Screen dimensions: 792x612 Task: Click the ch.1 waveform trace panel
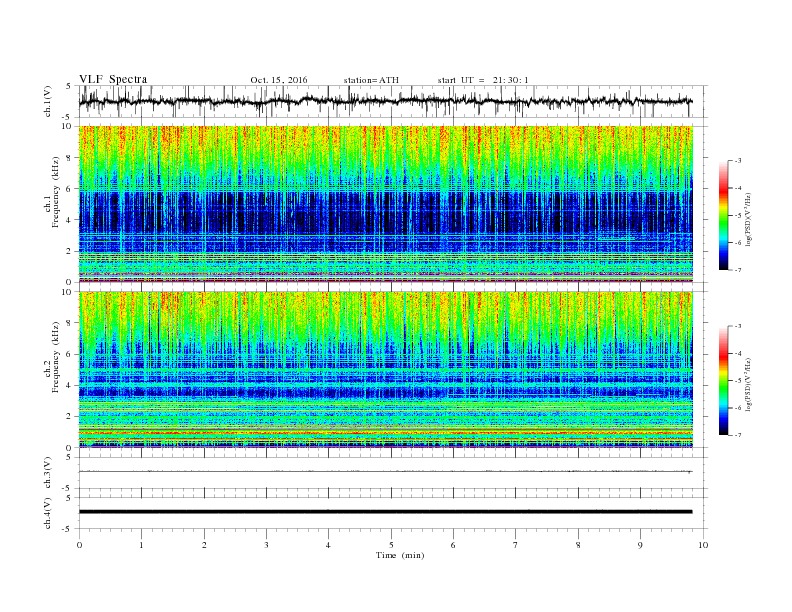[x=393, y=101]
